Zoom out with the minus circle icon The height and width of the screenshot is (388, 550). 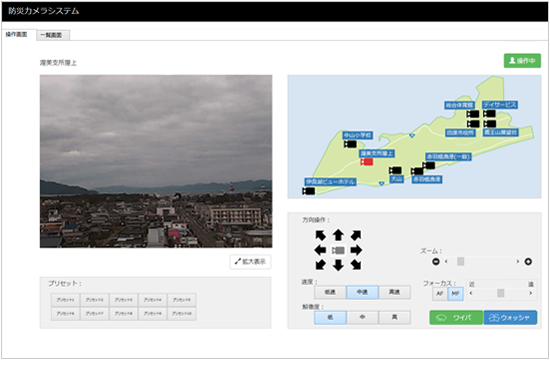(436, 261)
